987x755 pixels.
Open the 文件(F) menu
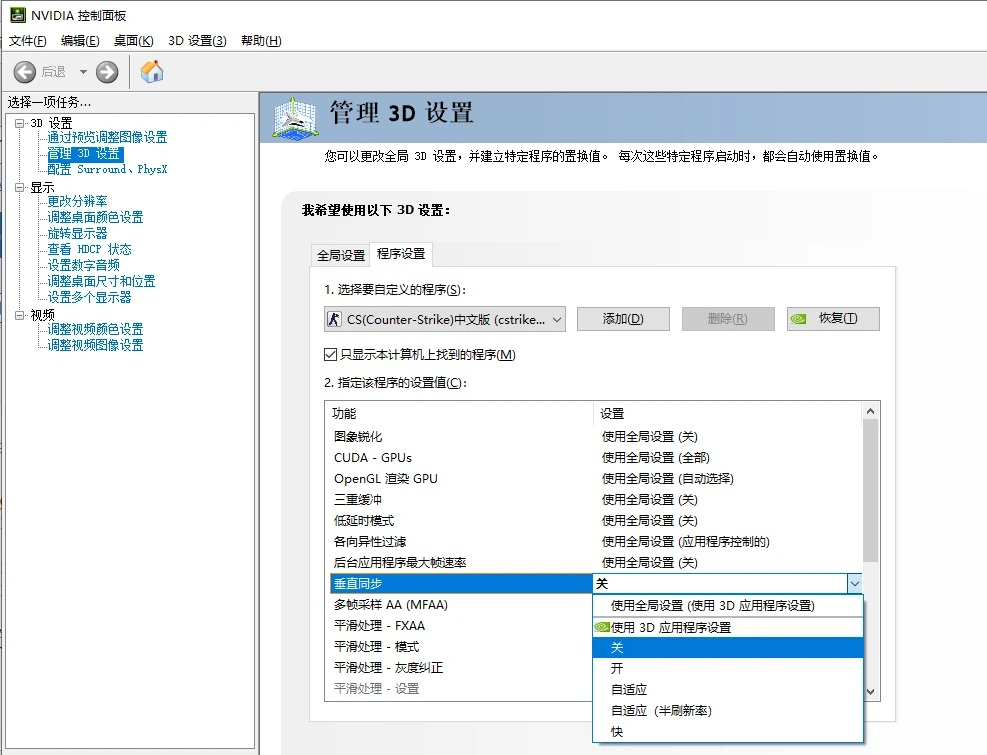(x=28, y=41)
